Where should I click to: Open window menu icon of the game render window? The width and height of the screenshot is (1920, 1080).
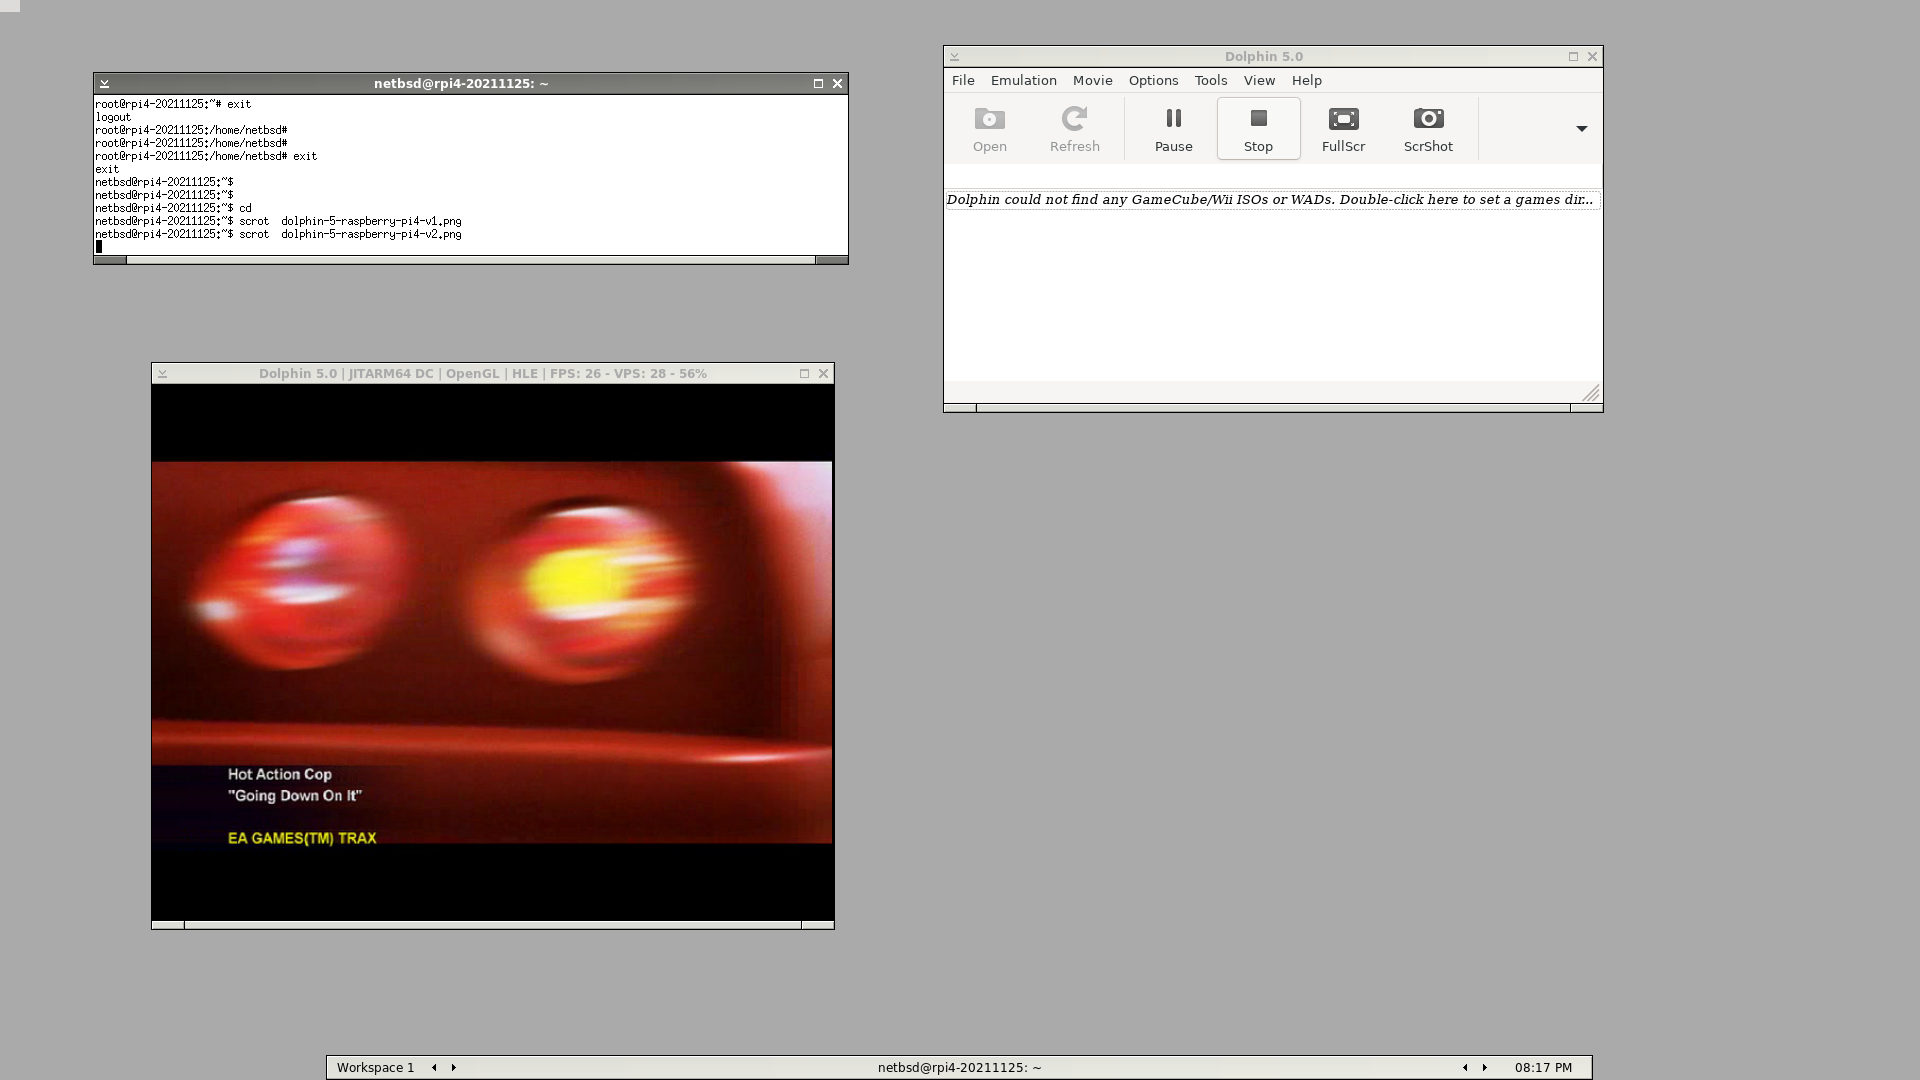[x=162, y=374]
